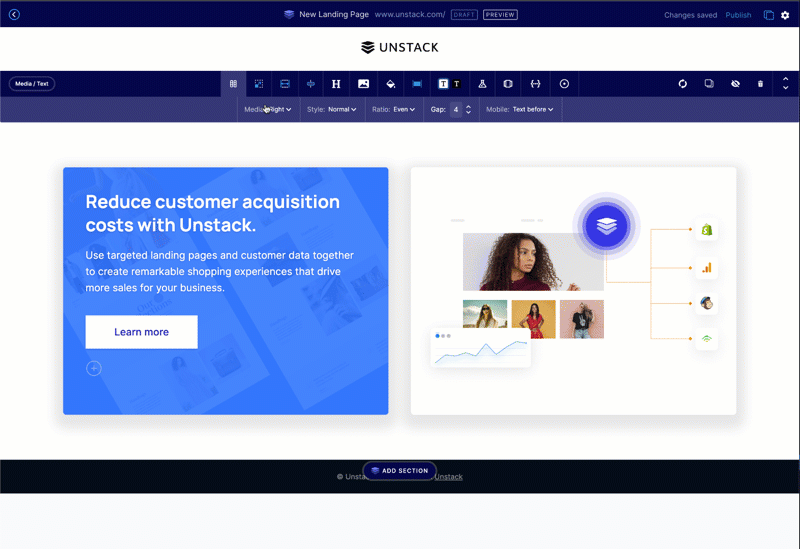The width and height of the screenshot is (800, 549).
Task: Click the 'Use targeted landing pages' paragraph
Action: pos(219,271)
